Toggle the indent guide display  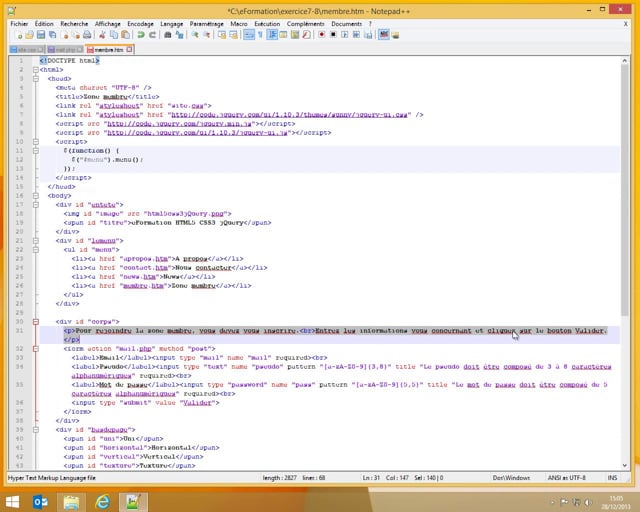(271, 35)
